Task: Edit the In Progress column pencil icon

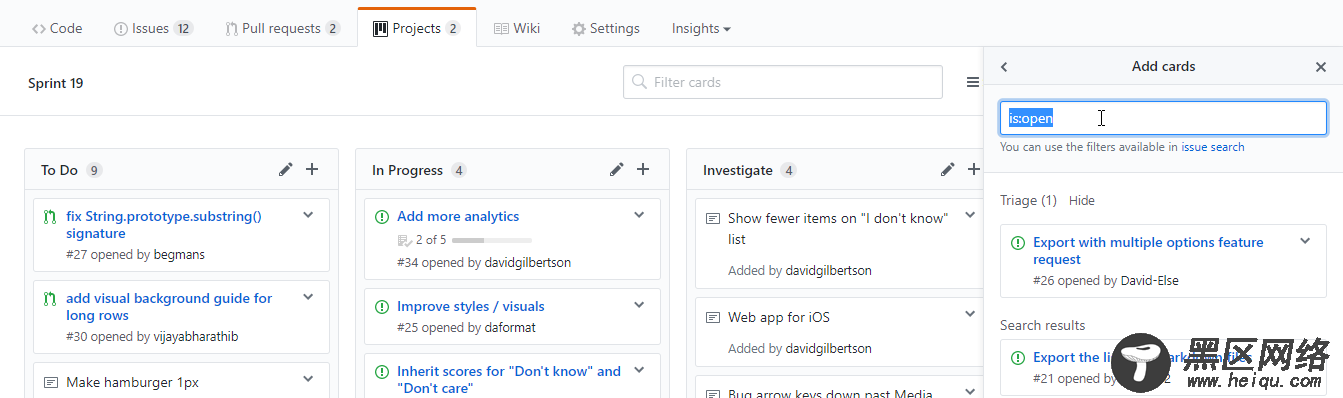Action: click(617, 170)
